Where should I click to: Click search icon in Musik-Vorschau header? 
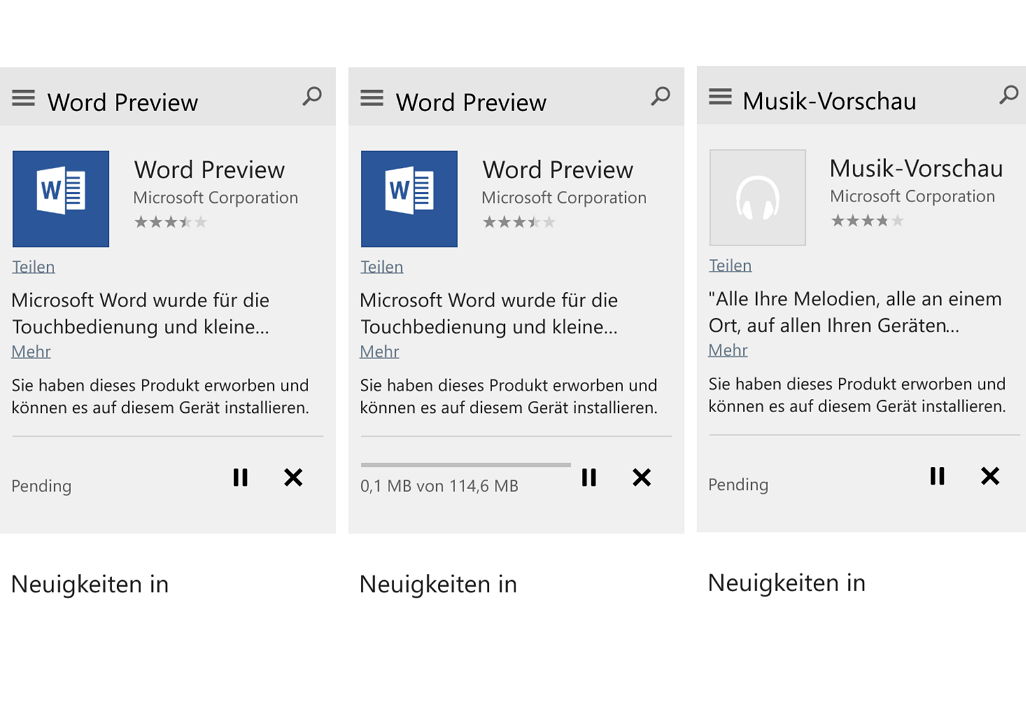click(1009, 96)
